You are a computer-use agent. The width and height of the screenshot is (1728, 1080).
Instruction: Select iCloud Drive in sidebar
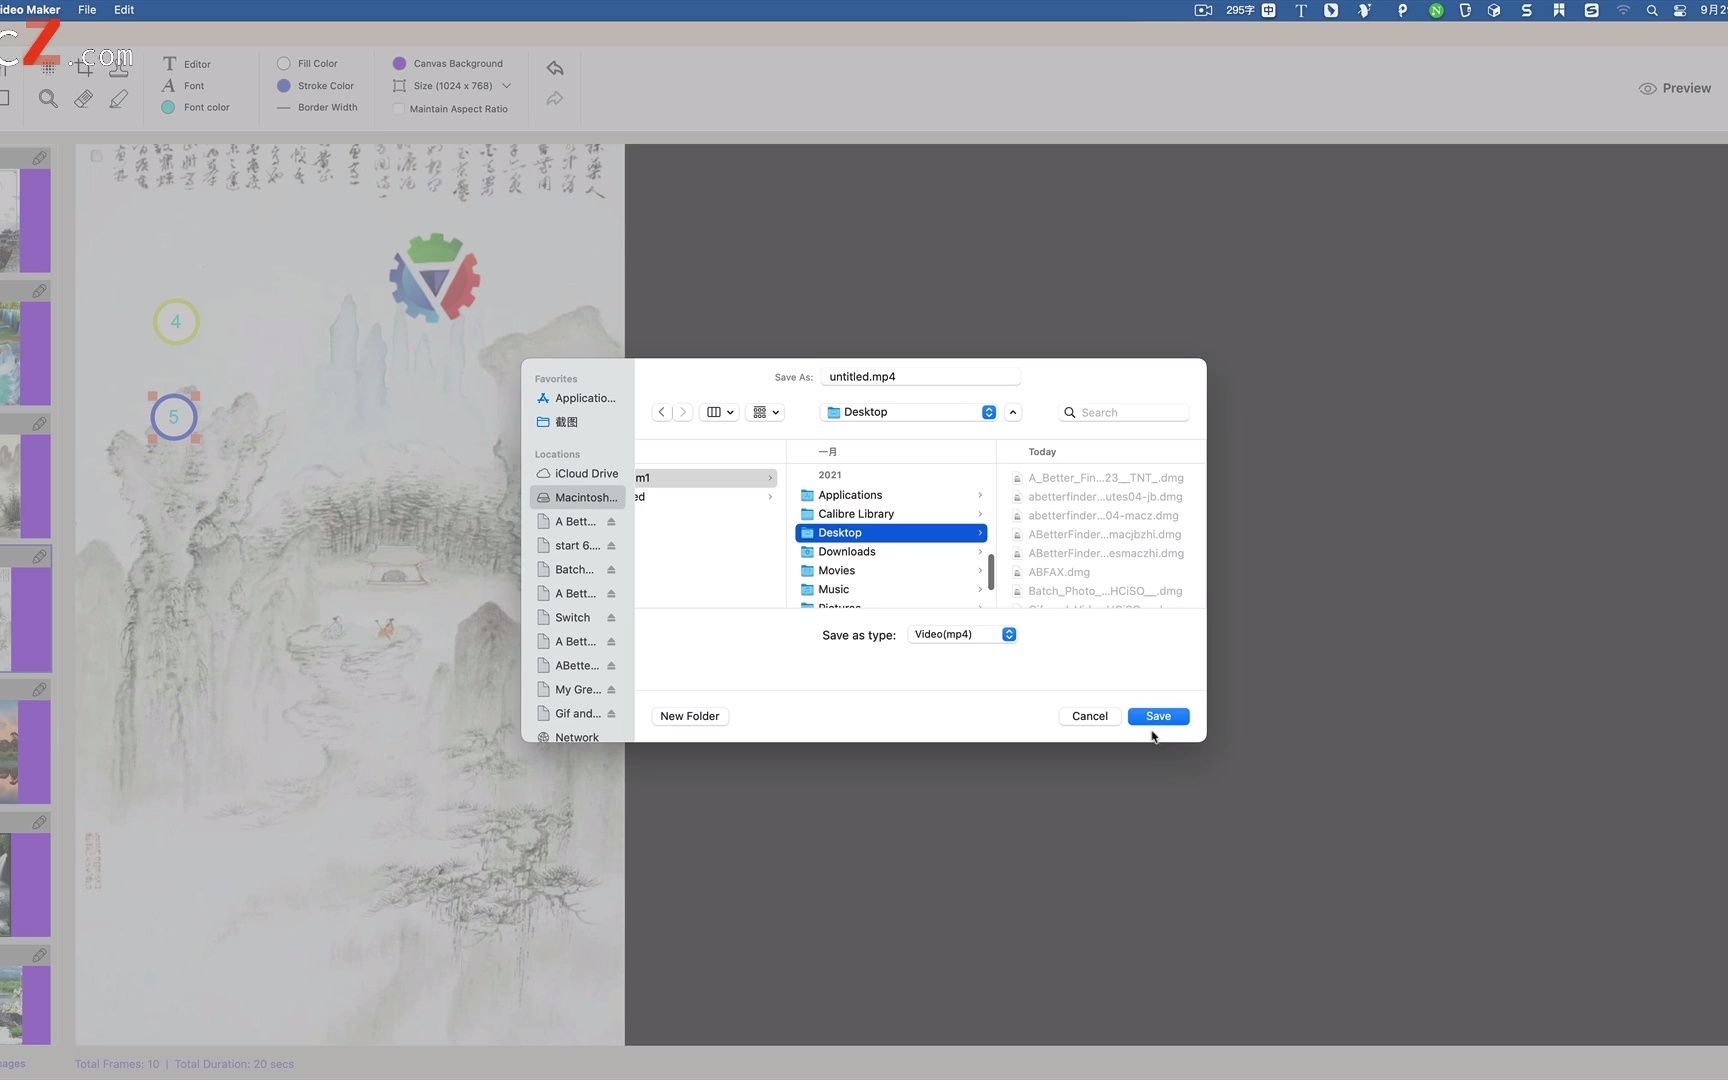578,474
